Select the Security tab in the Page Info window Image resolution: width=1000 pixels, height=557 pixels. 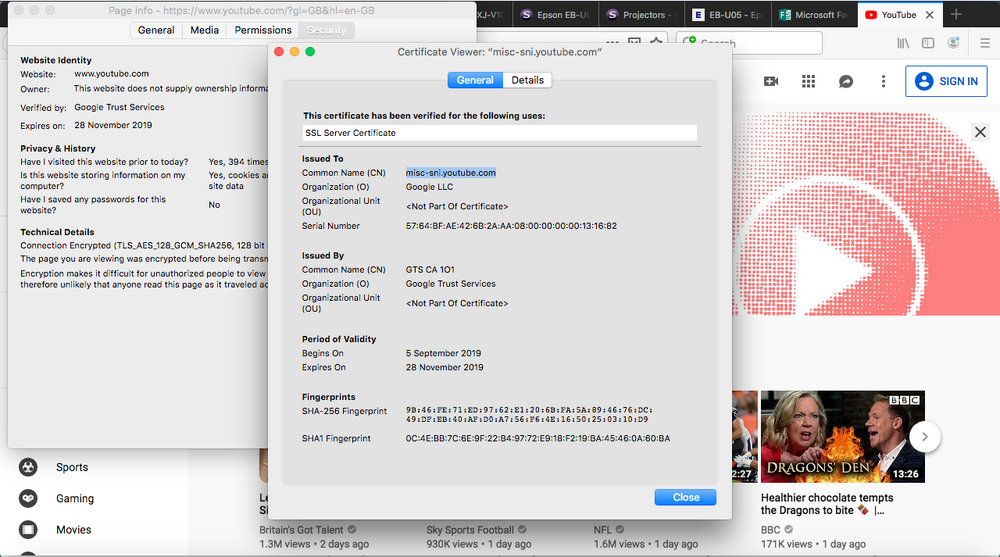coord(327,30)
